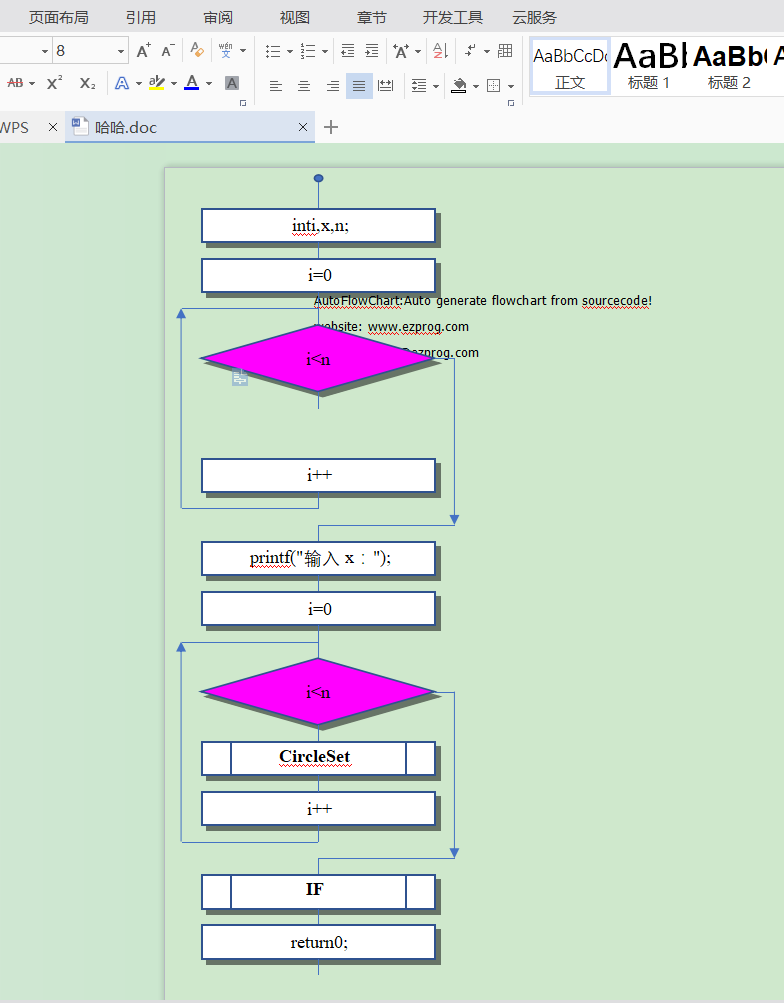
Task: Click the borders icon
Action: click(494, 85)
